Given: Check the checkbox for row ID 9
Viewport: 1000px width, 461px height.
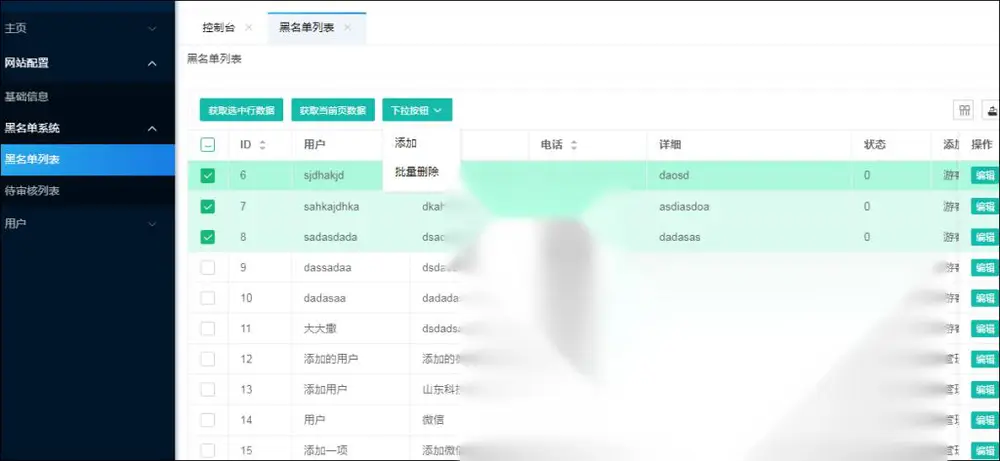Looking at the screenshot, I should point(207,267).
